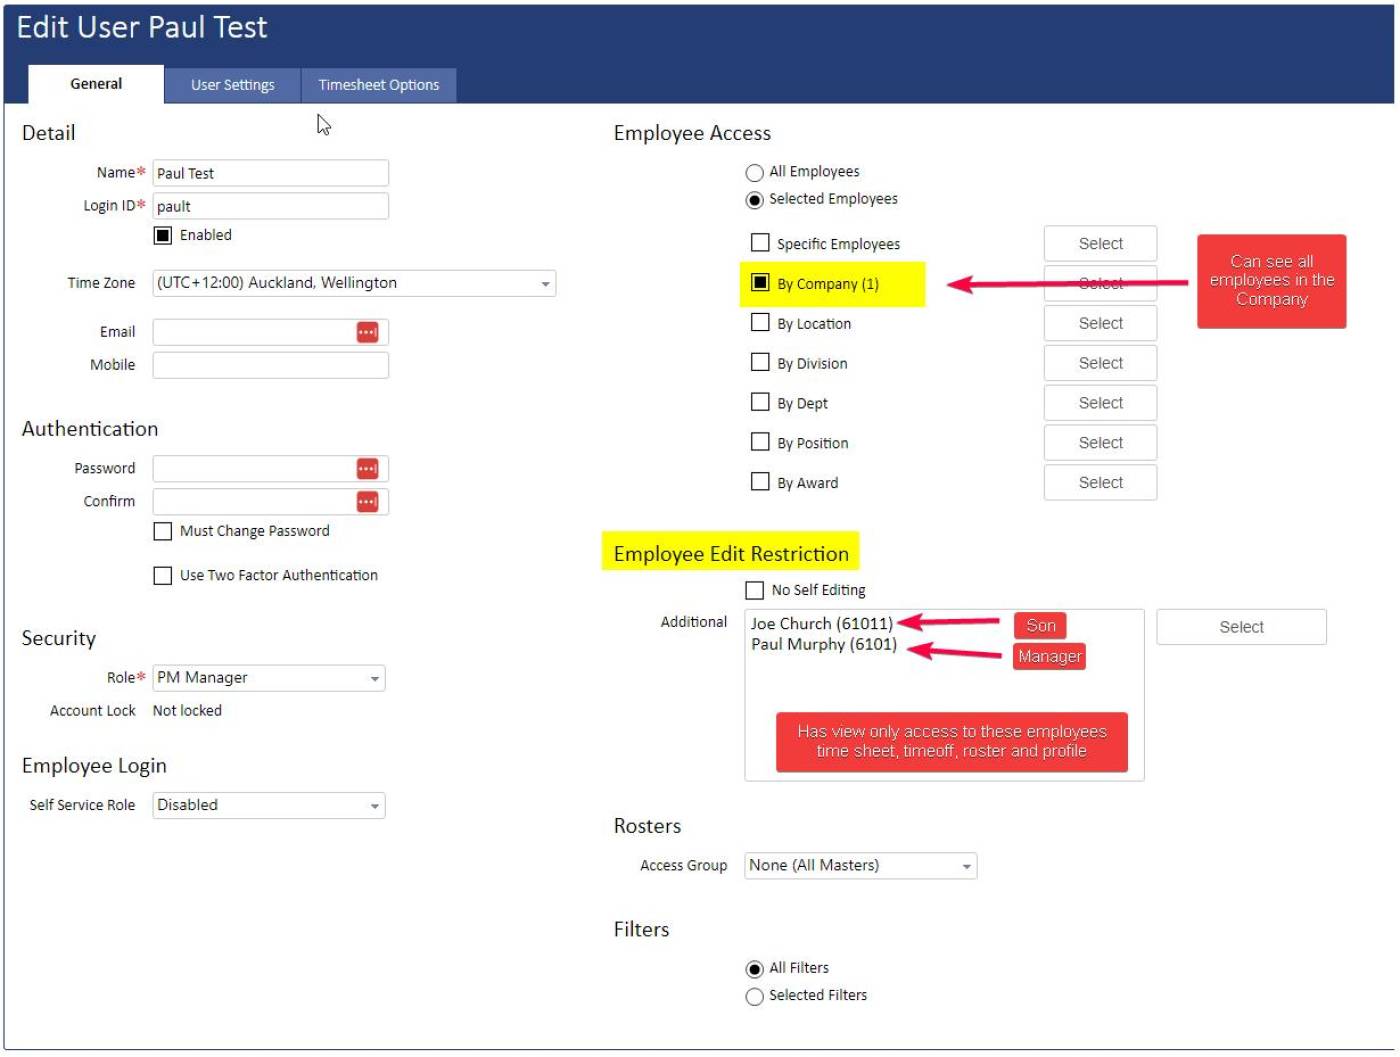The image size is (1400, 1057).
Task: Enable Must Change Password option
Action: click(x=163, y=532)
